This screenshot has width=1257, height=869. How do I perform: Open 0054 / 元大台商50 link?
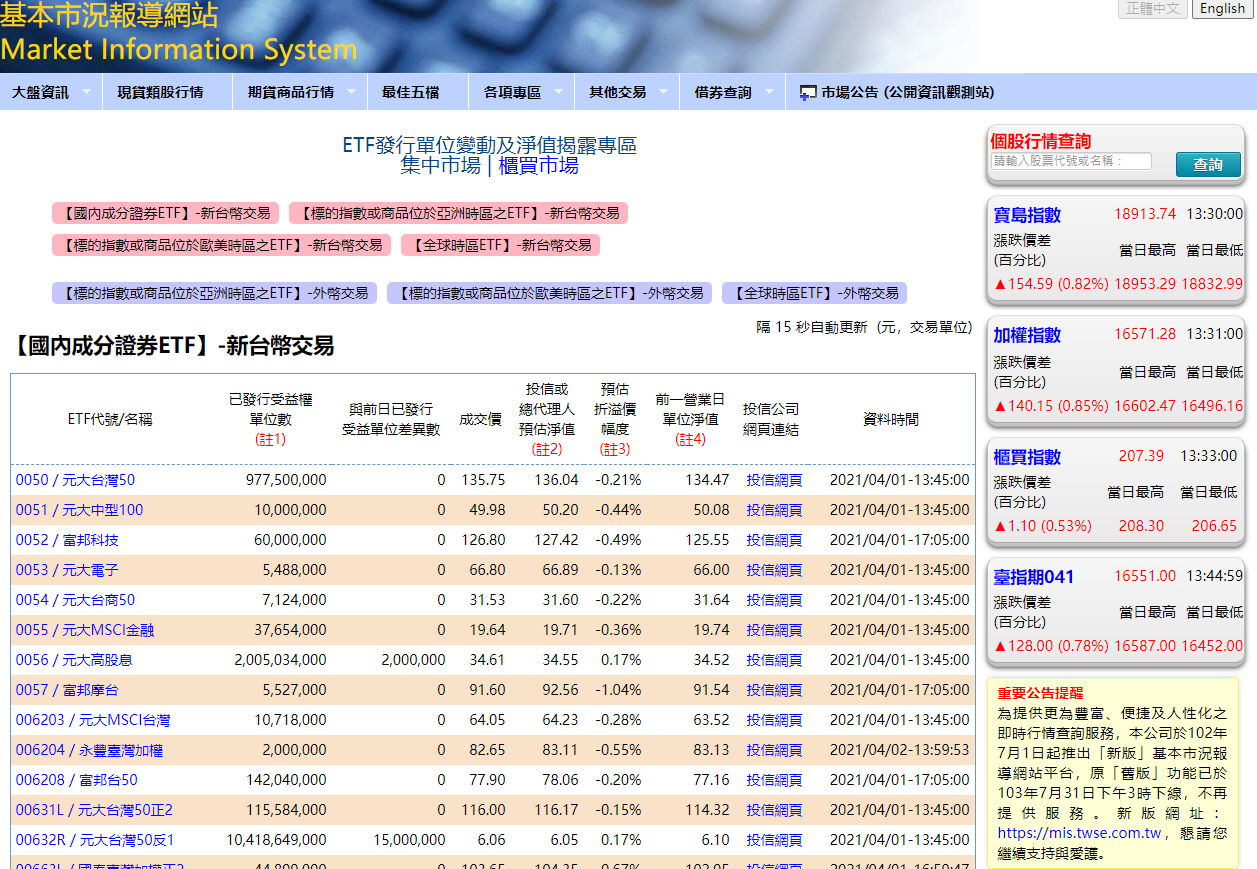click(75, 600)
